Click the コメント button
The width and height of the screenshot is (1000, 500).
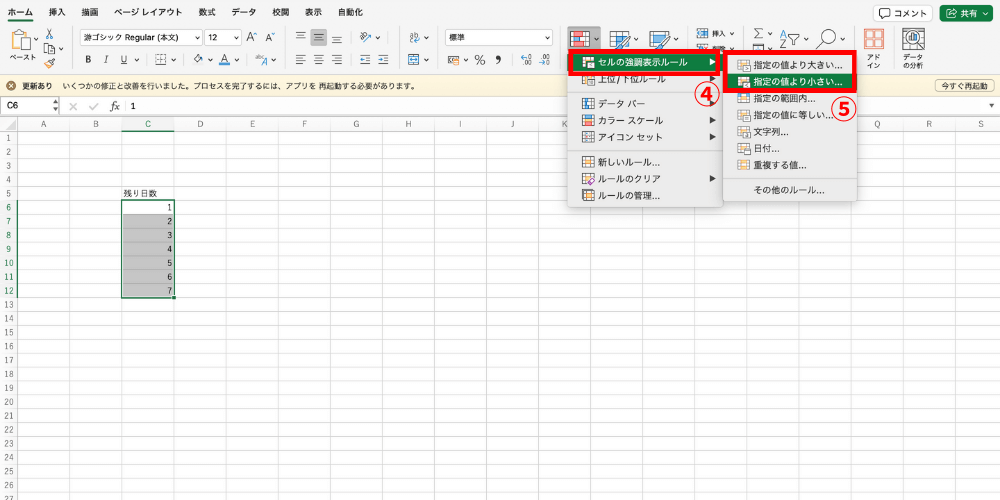point(903,13)
